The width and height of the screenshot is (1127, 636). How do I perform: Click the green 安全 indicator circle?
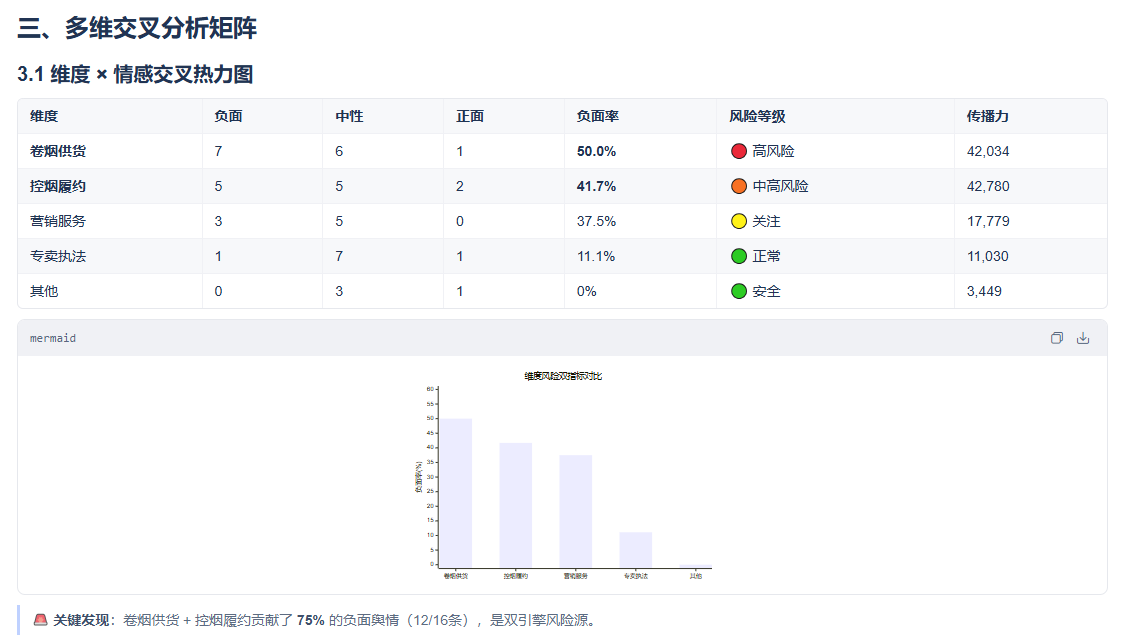tap(739, 291)
